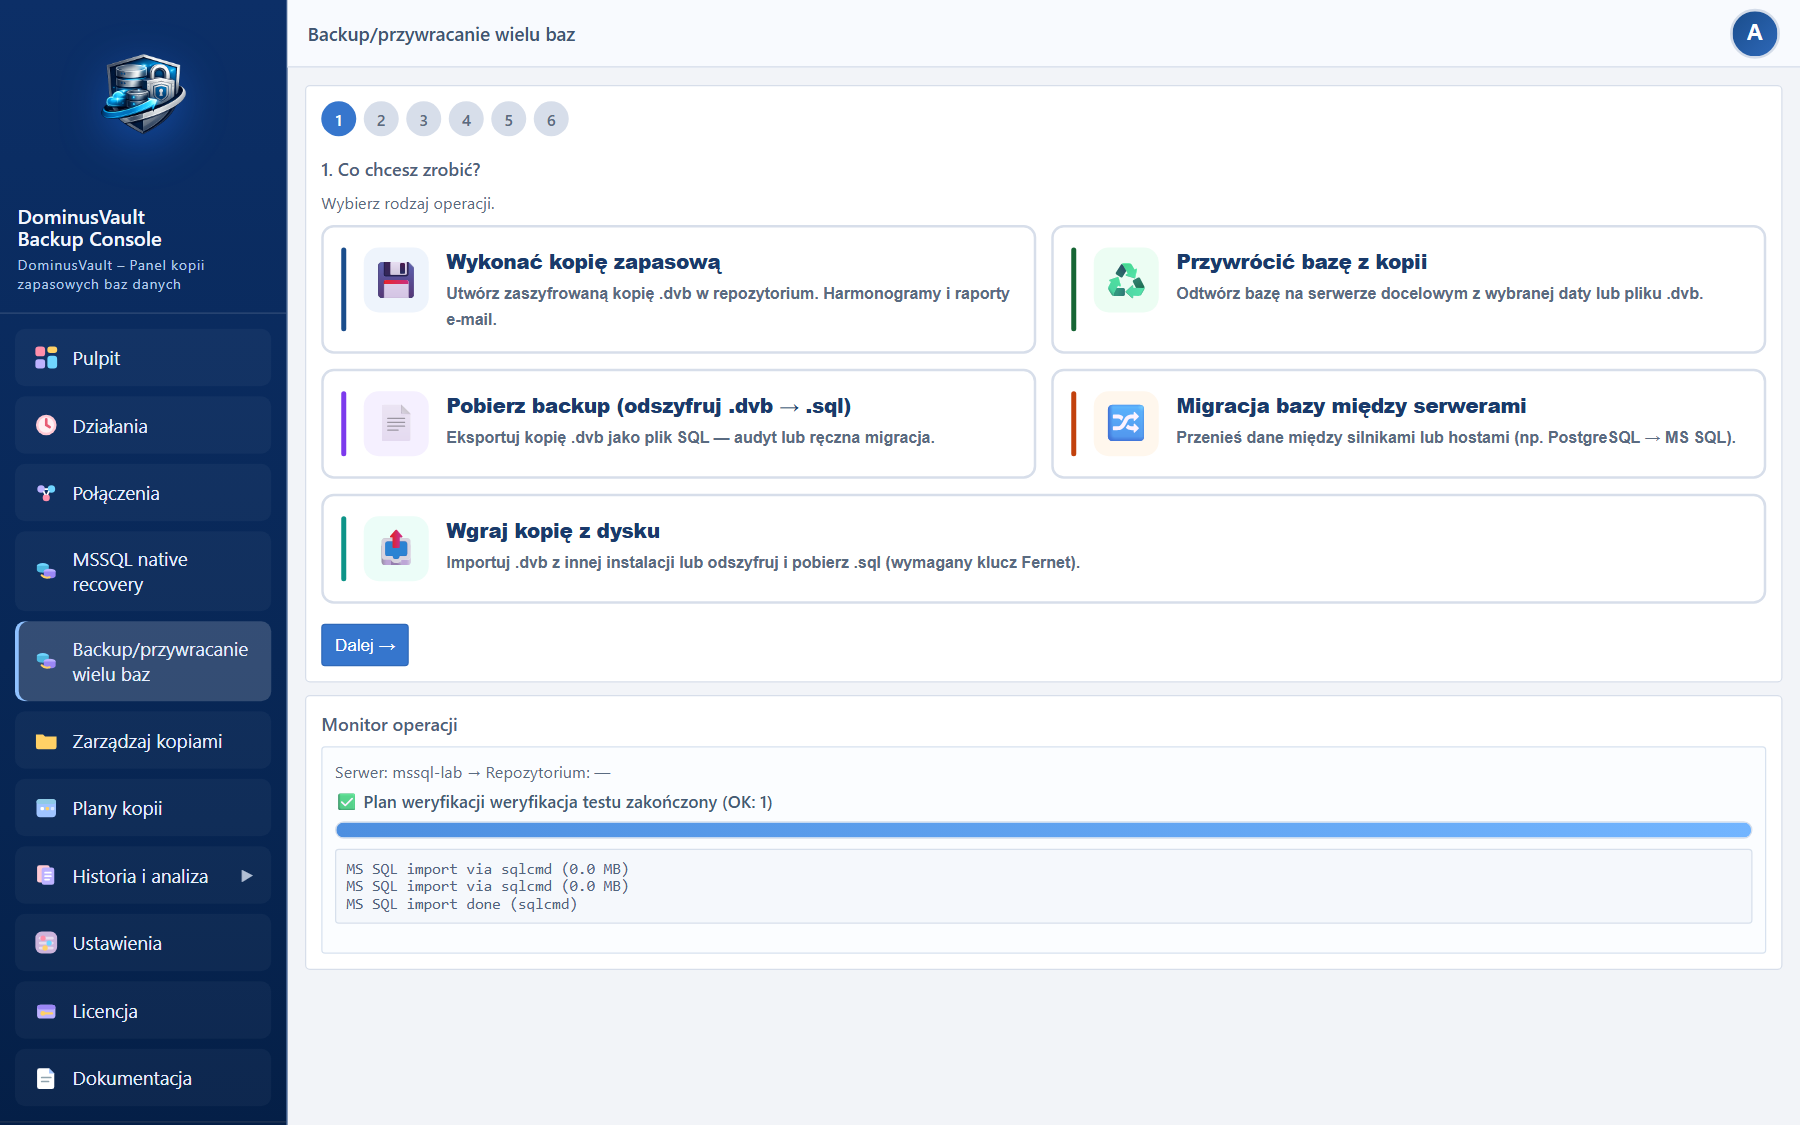Click the '1. Co chcesz zrobić?' heading
The width and height of the screenshot is (1800, 1125).
coord(401,170)
